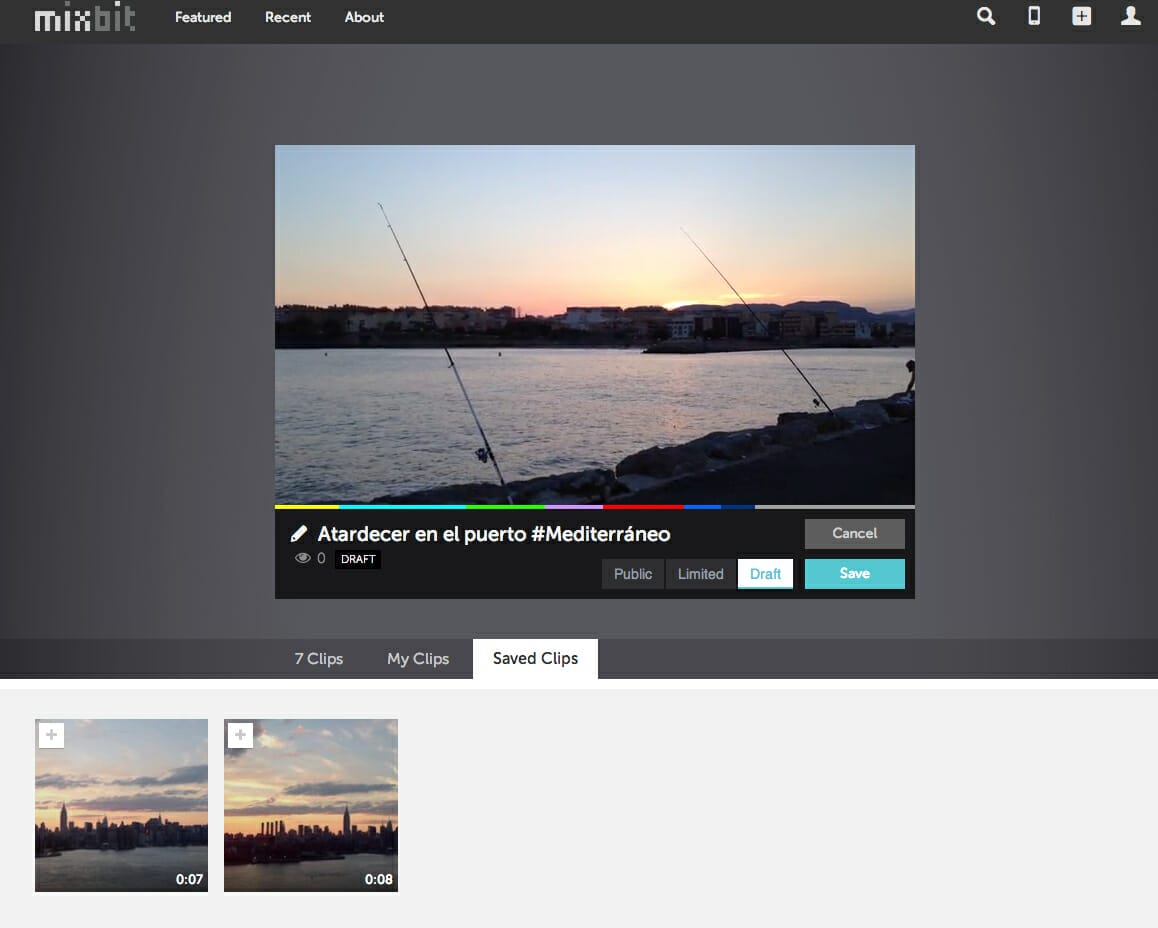
Task: Open the Featured menu item
Action: [202, 17]
